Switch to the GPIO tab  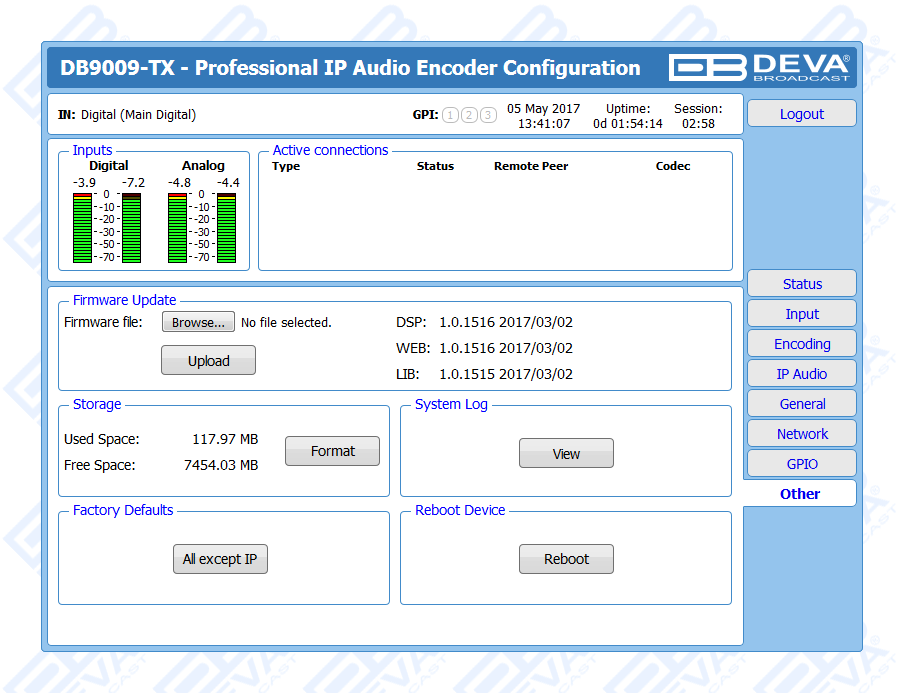801,464
